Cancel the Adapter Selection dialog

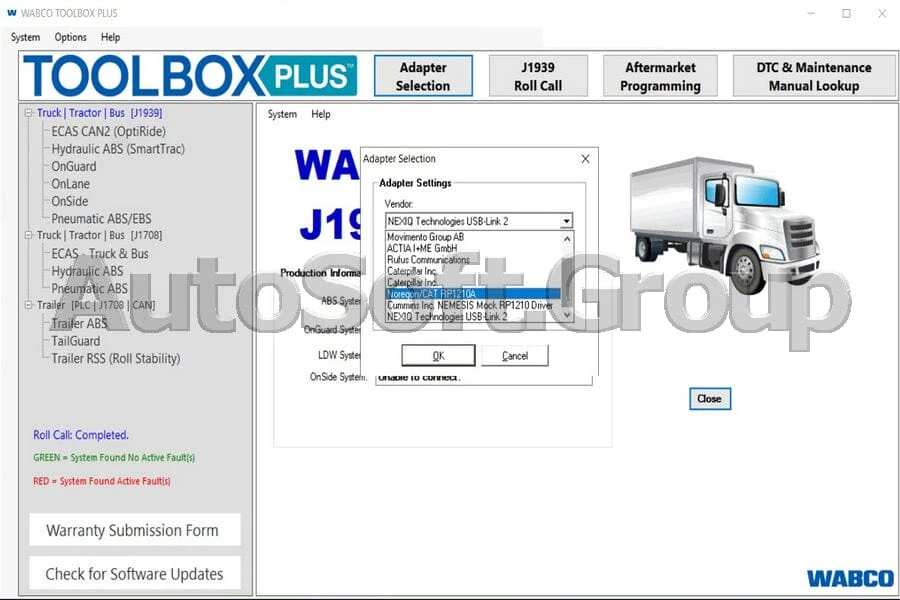coord(515,355)
